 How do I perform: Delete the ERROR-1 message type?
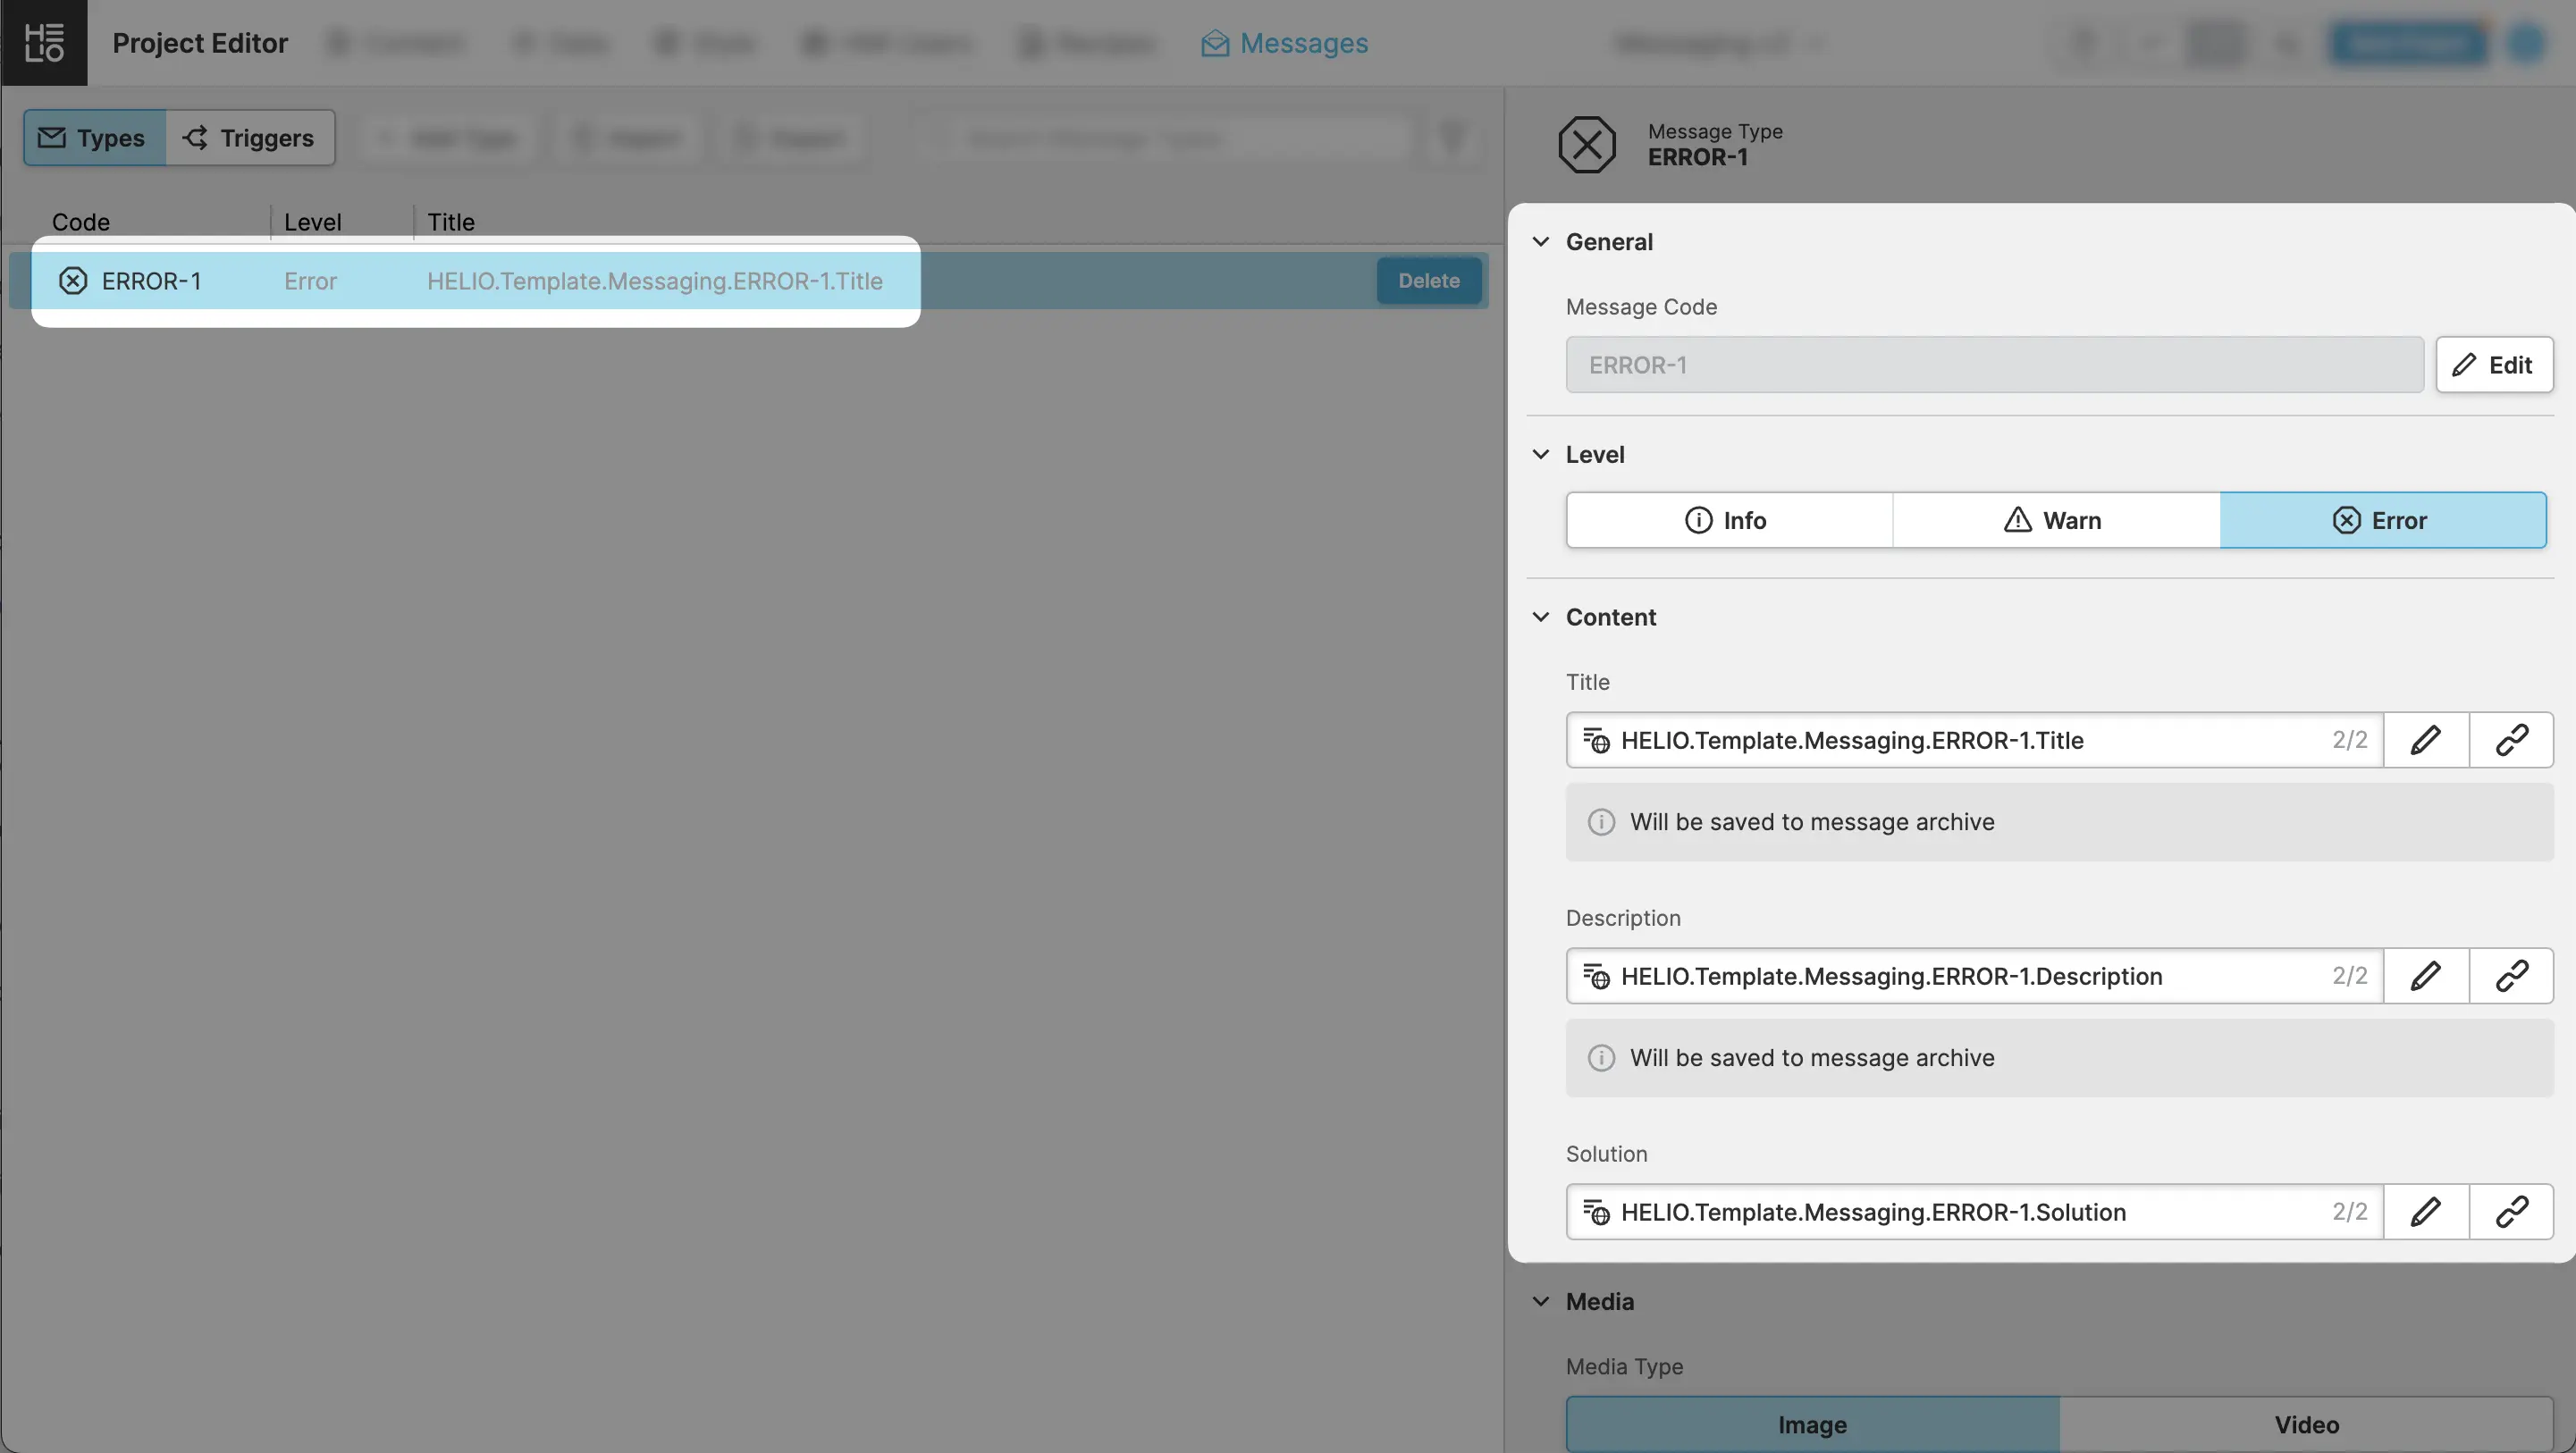[1428, 281]
